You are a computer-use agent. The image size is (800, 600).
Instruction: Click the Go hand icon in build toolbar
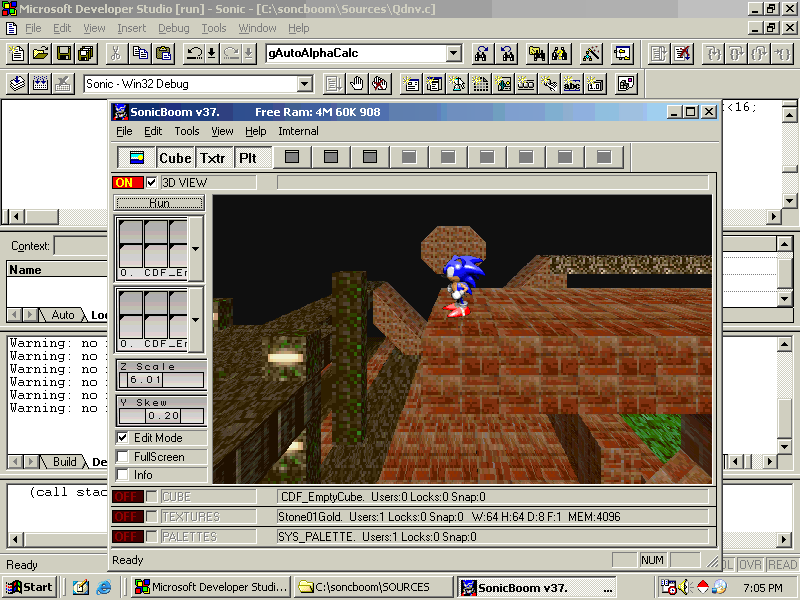[357, 84]
